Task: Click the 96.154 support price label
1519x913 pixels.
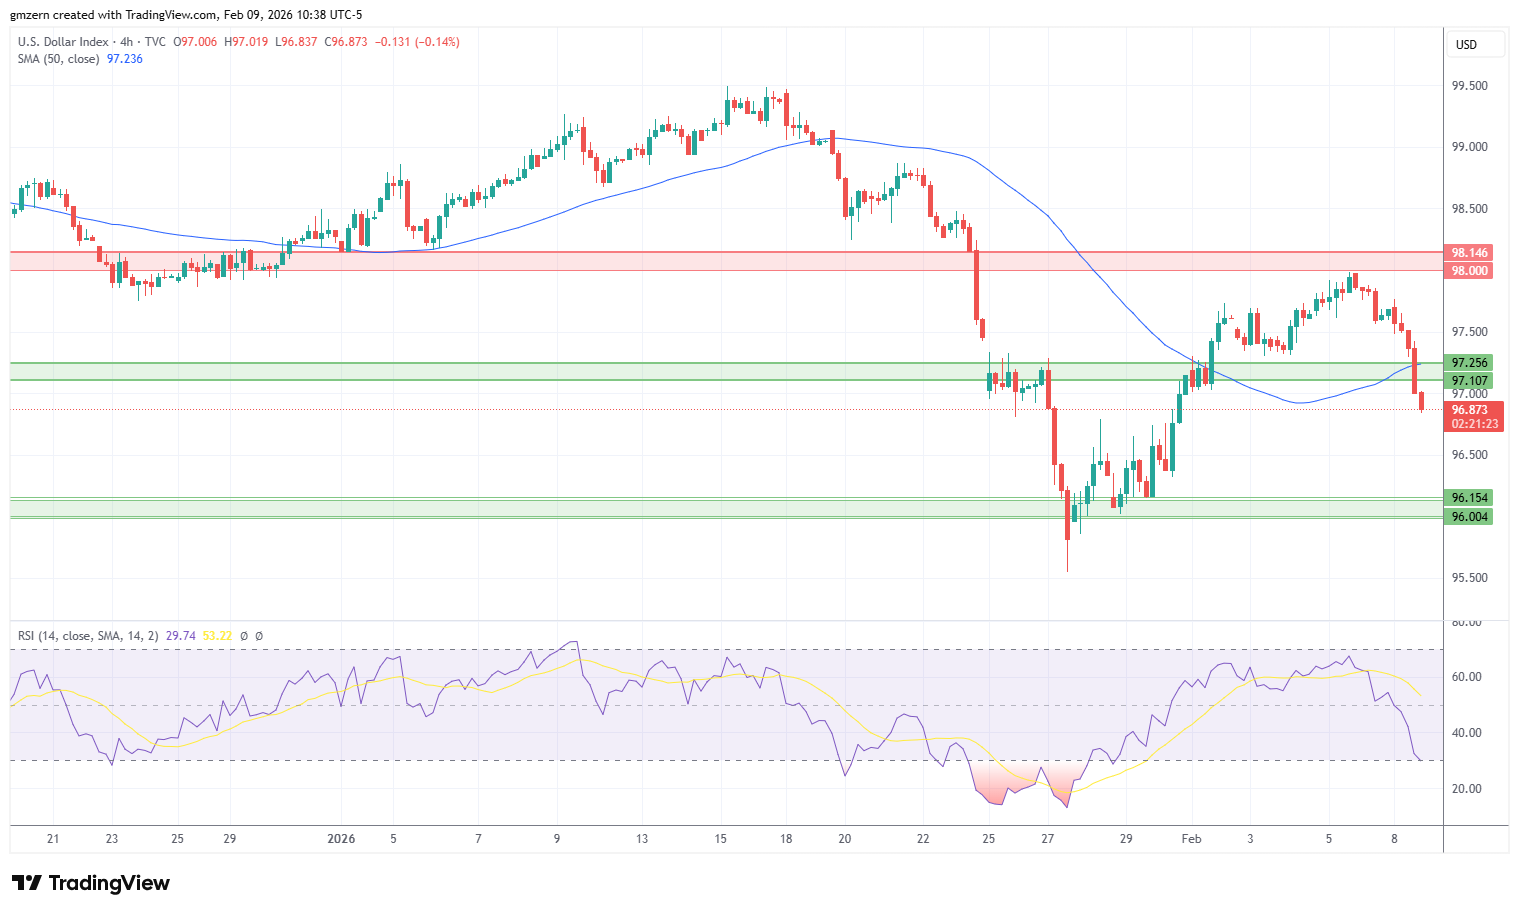Action: pos(1469,498)
